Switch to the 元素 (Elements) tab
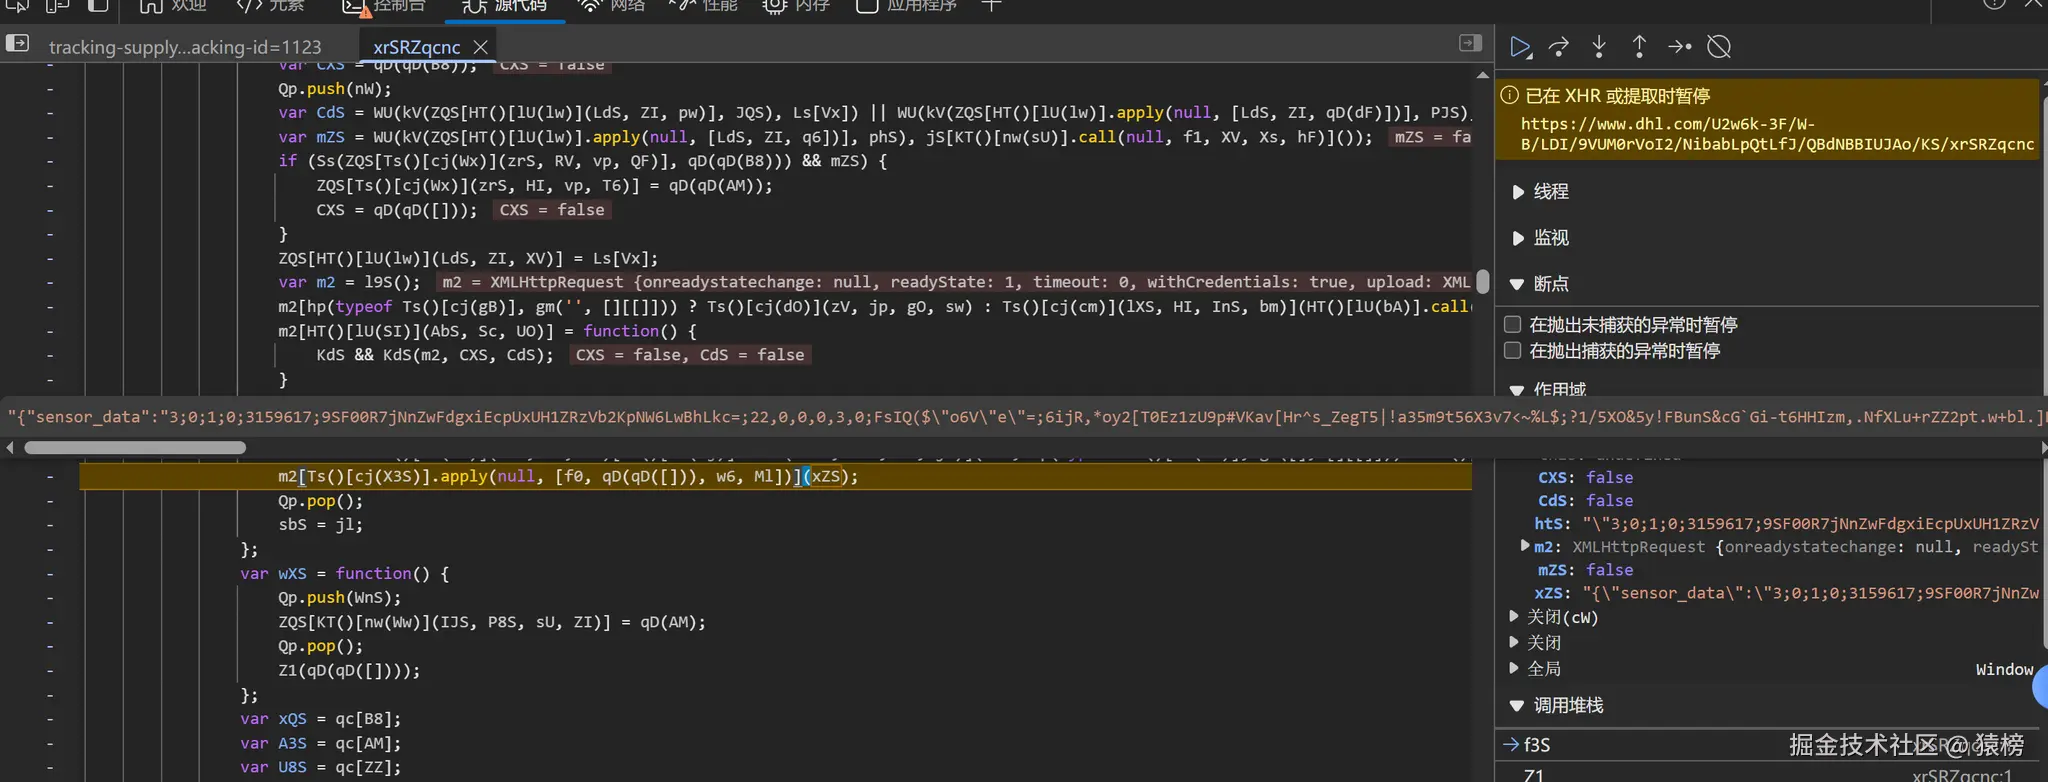 pyautogui.click(x=270, y=6)
